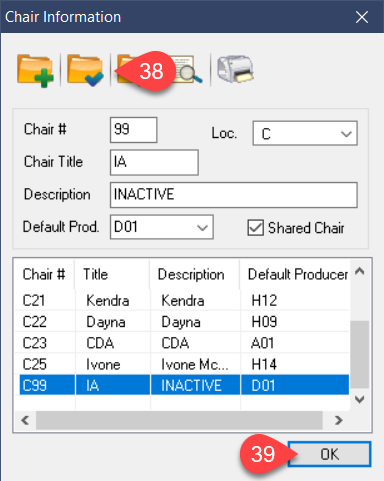The image size is (384, 481).
Task: Select chair row C99
Action: [183, 386]
